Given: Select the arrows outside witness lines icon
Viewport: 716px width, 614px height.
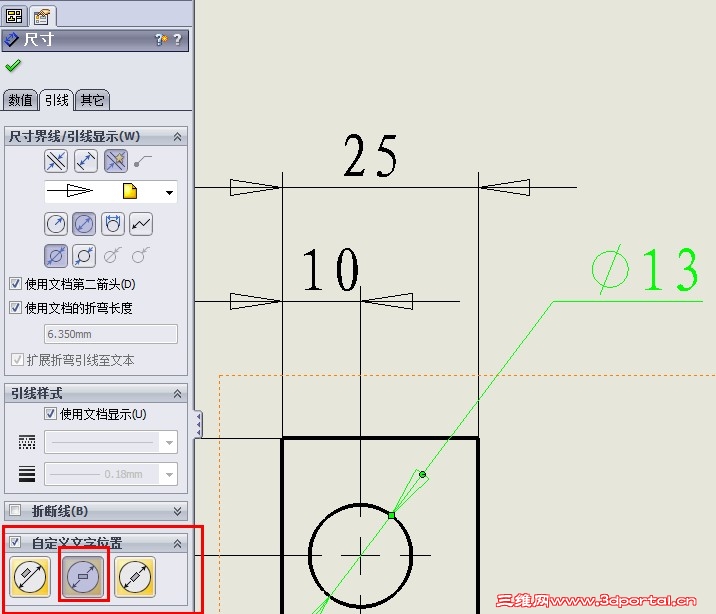Looking at the screenshot, I should 56,161.
